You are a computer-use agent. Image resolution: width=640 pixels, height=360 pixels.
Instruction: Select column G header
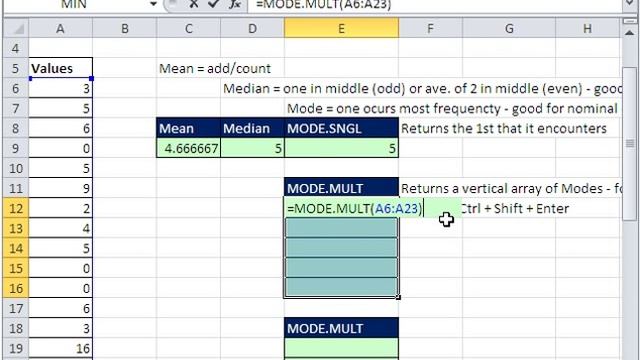509,29
